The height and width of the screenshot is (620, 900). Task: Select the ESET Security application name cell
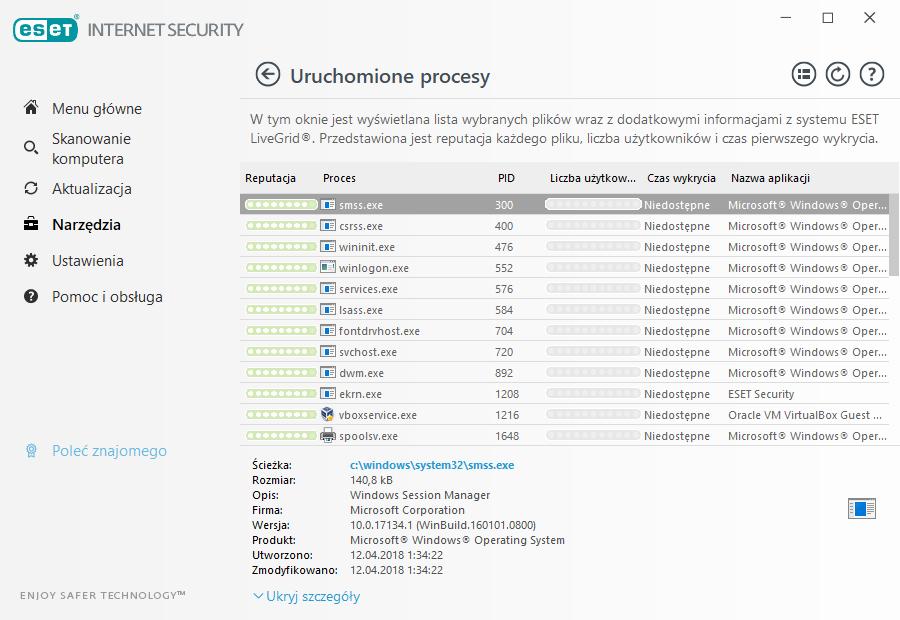(761, 394)
